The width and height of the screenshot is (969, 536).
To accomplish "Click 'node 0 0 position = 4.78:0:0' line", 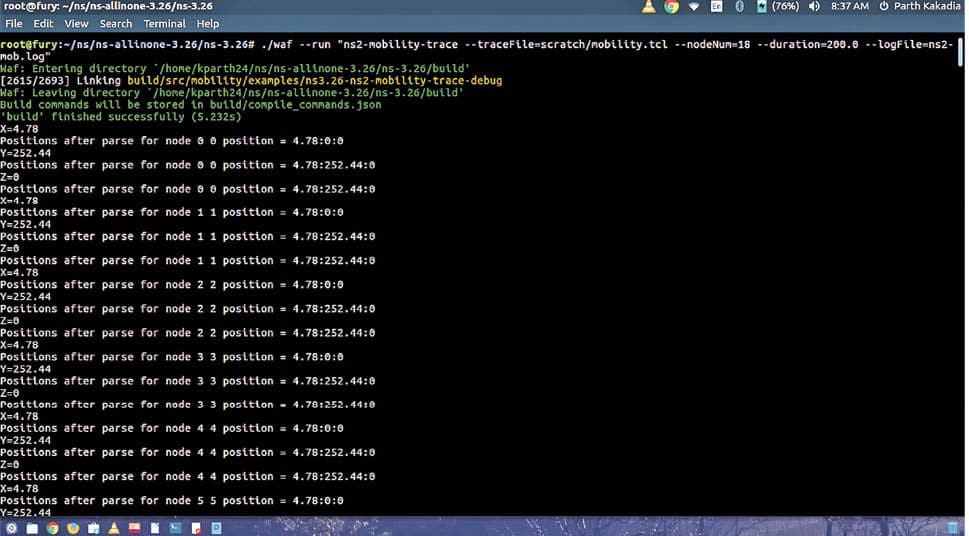I will 172,141.
